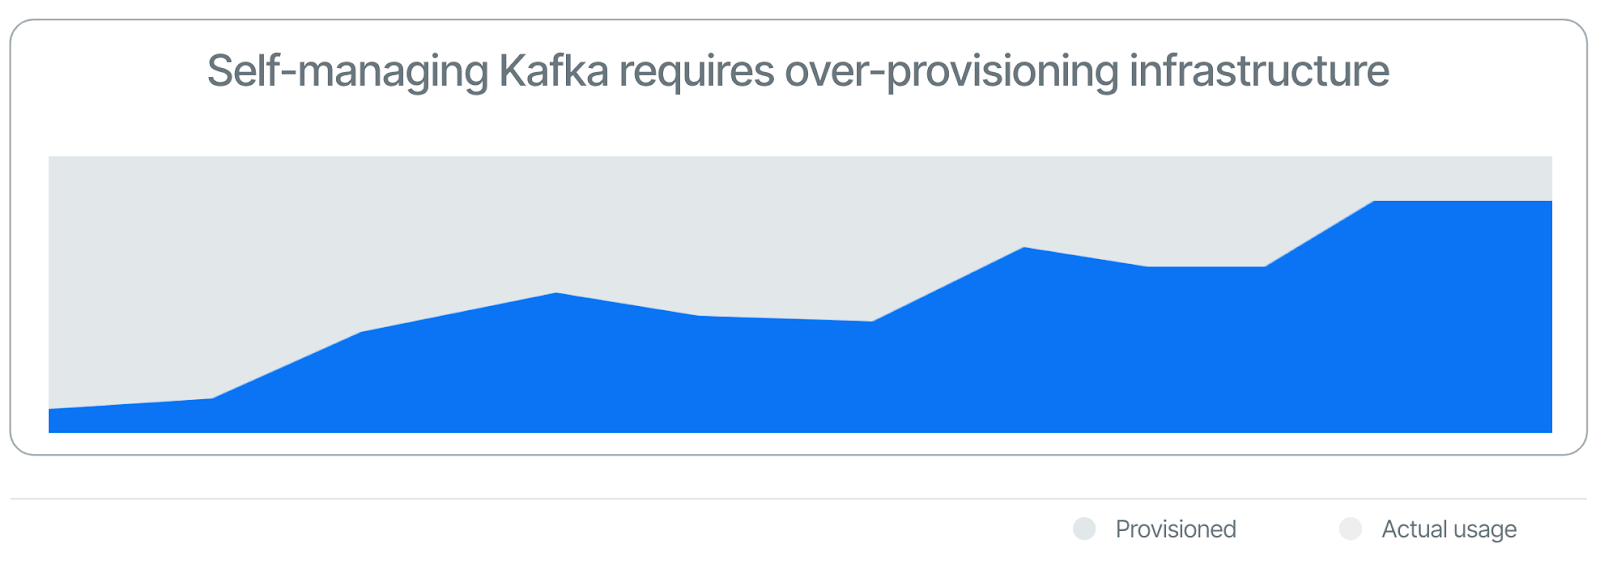This screenshot has height=565, width=1600.
Task: Toggle the Provisioned series via its label
Action: 1175,529
